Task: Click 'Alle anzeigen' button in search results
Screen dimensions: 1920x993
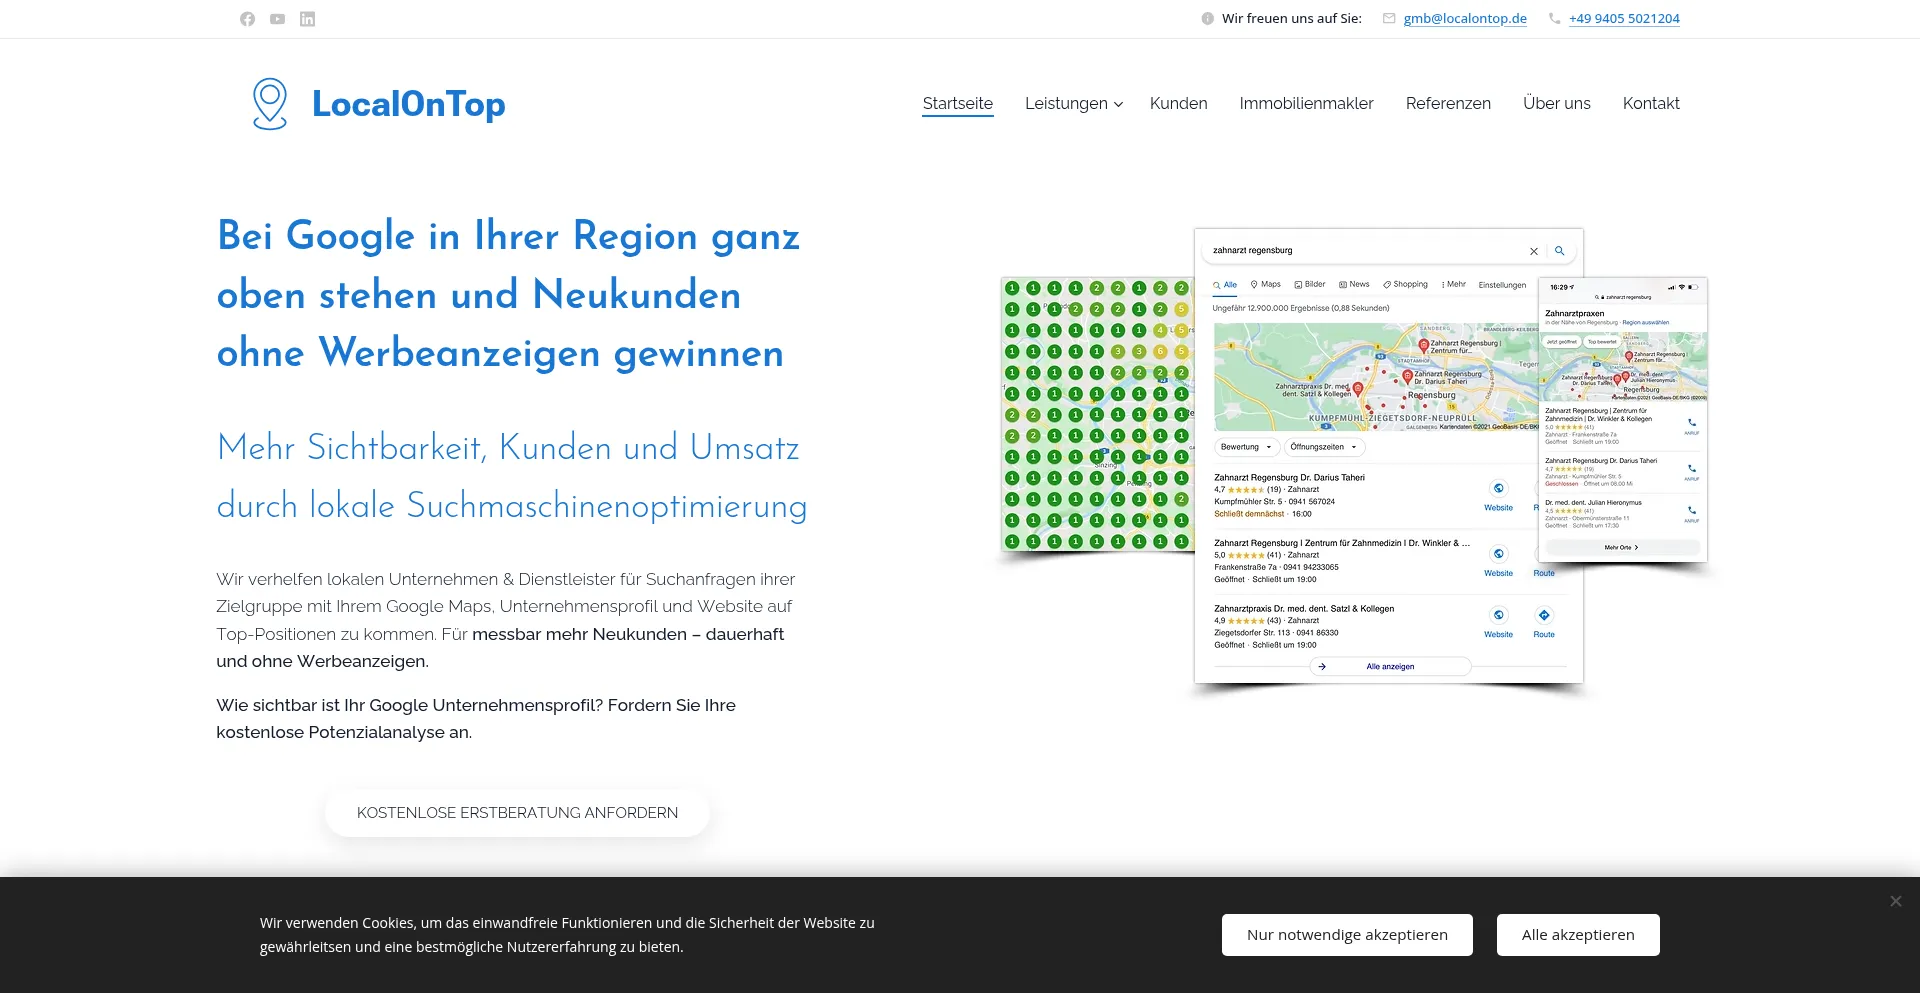Action: 1390,666
